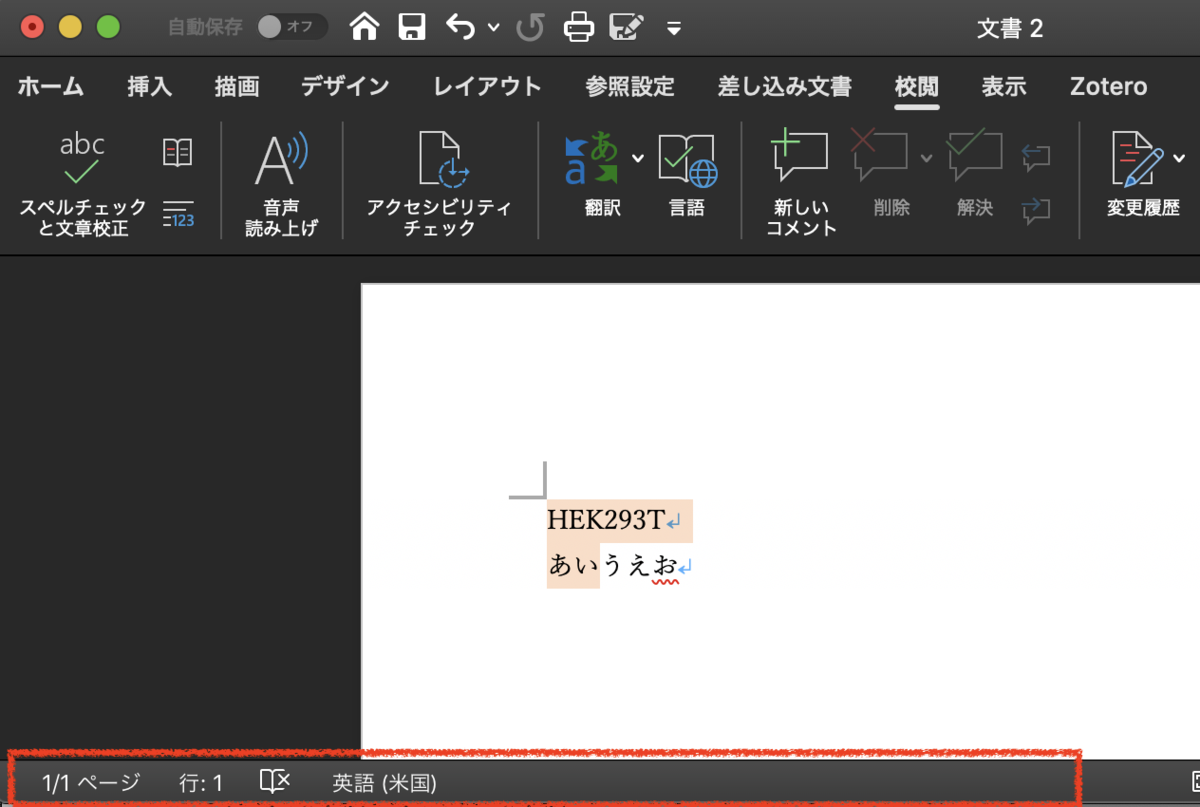Show the word count 123 icon

coord(178,213)
